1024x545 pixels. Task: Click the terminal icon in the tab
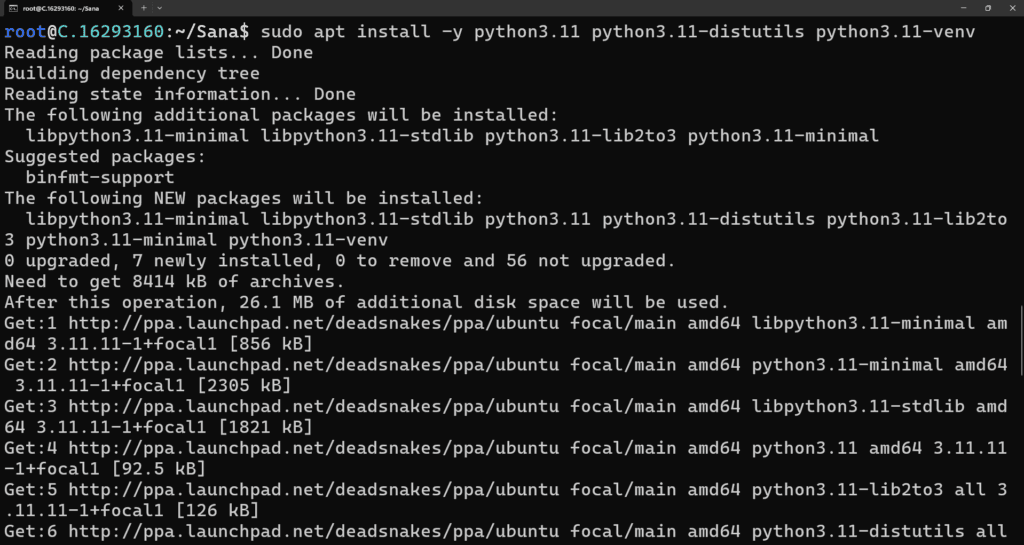coord(12,8)
